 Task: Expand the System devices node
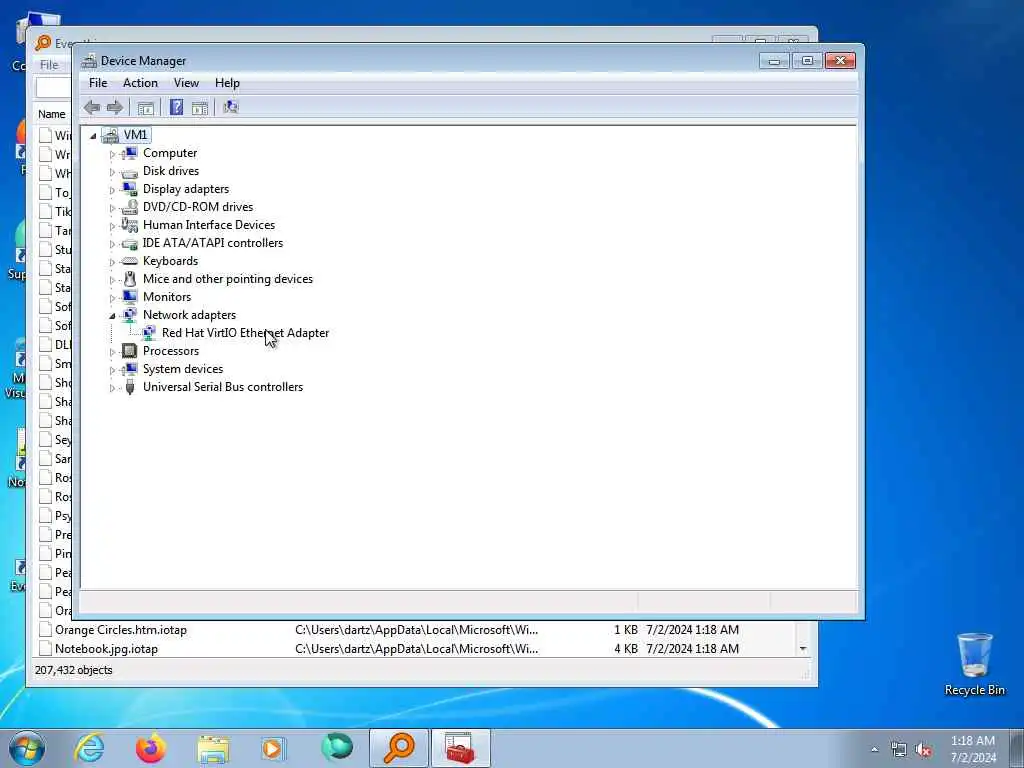click(x=112, y=370)
